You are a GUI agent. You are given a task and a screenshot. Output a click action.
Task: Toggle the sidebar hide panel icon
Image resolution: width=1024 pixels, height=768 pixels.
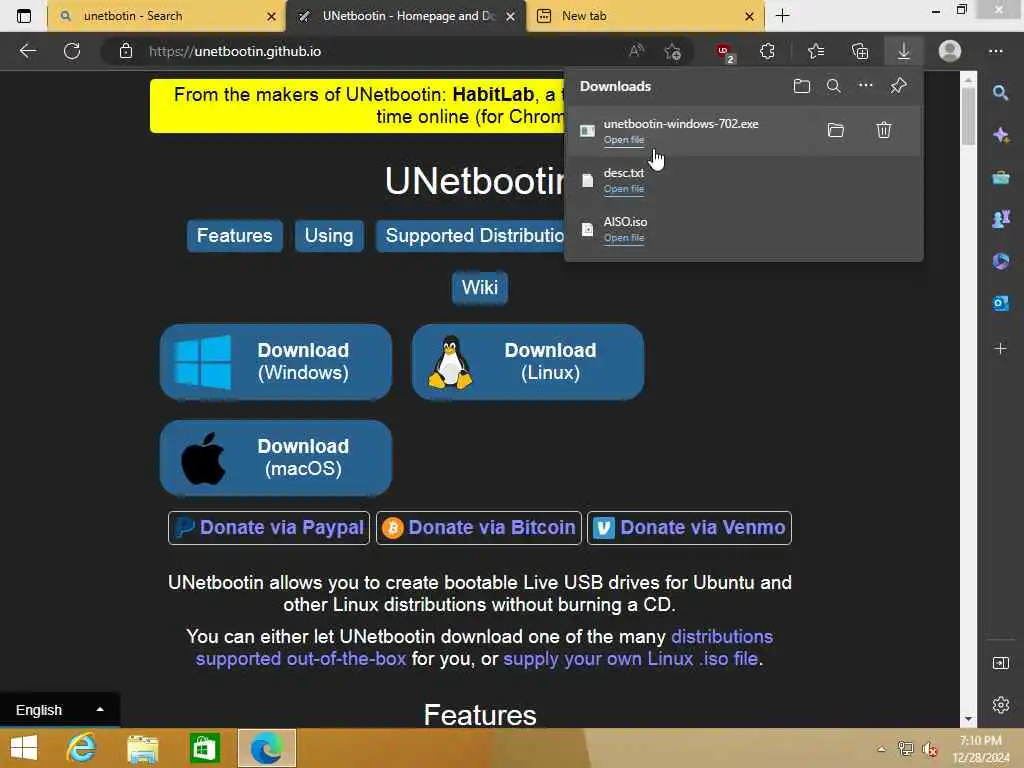(x=1000, y=663)
